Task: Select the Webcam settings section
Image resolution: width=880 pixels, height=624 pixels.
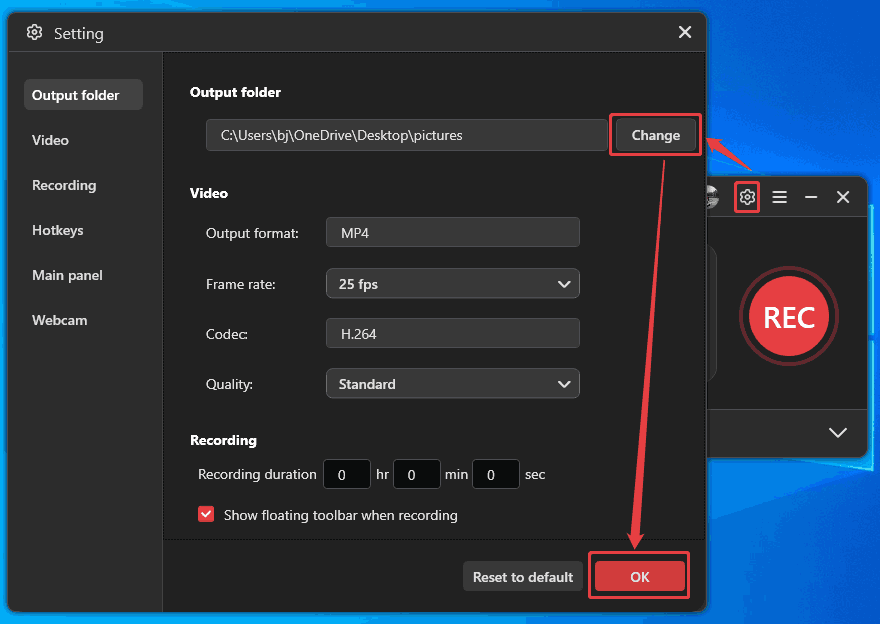Action: 60,320
